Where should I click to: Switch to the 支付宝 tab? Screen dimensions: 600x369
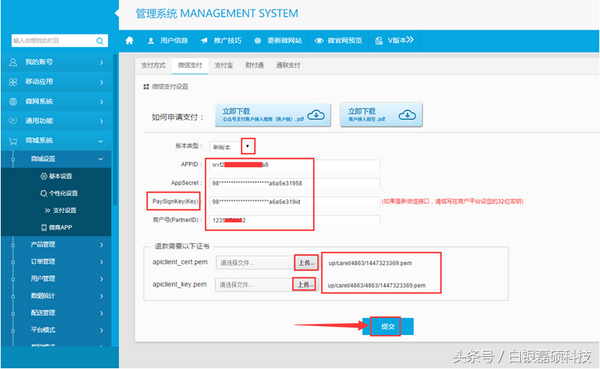[x=223, y=65]
